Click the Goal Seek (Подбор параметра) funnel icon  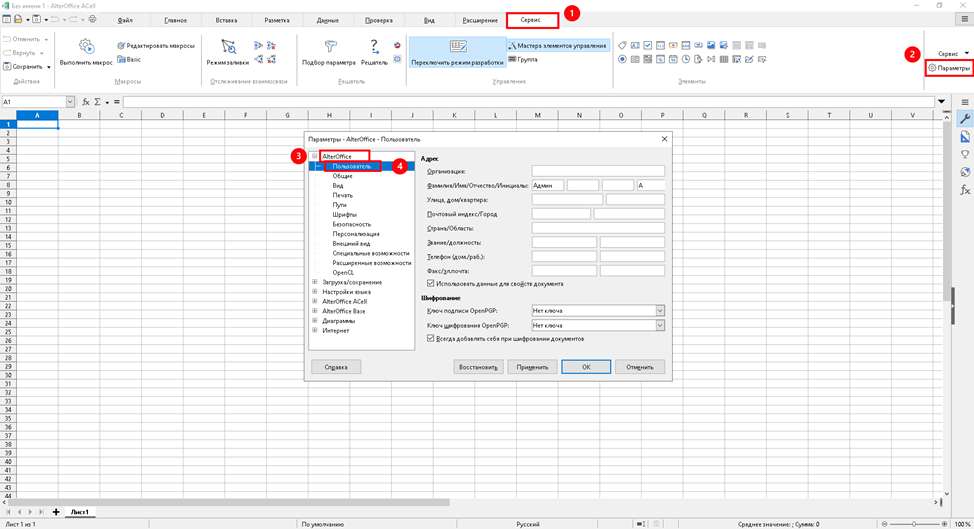328,46
